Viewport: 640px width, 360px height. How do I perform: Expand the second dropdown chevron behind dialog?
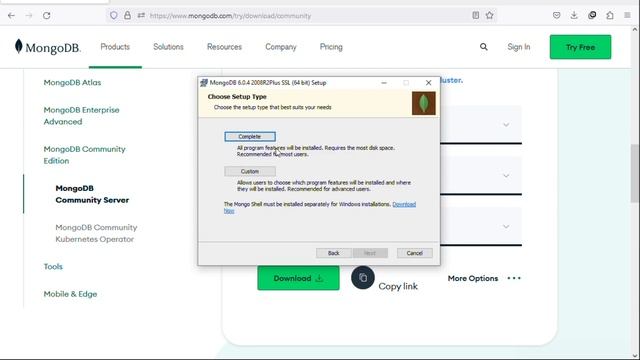[506, 176]
